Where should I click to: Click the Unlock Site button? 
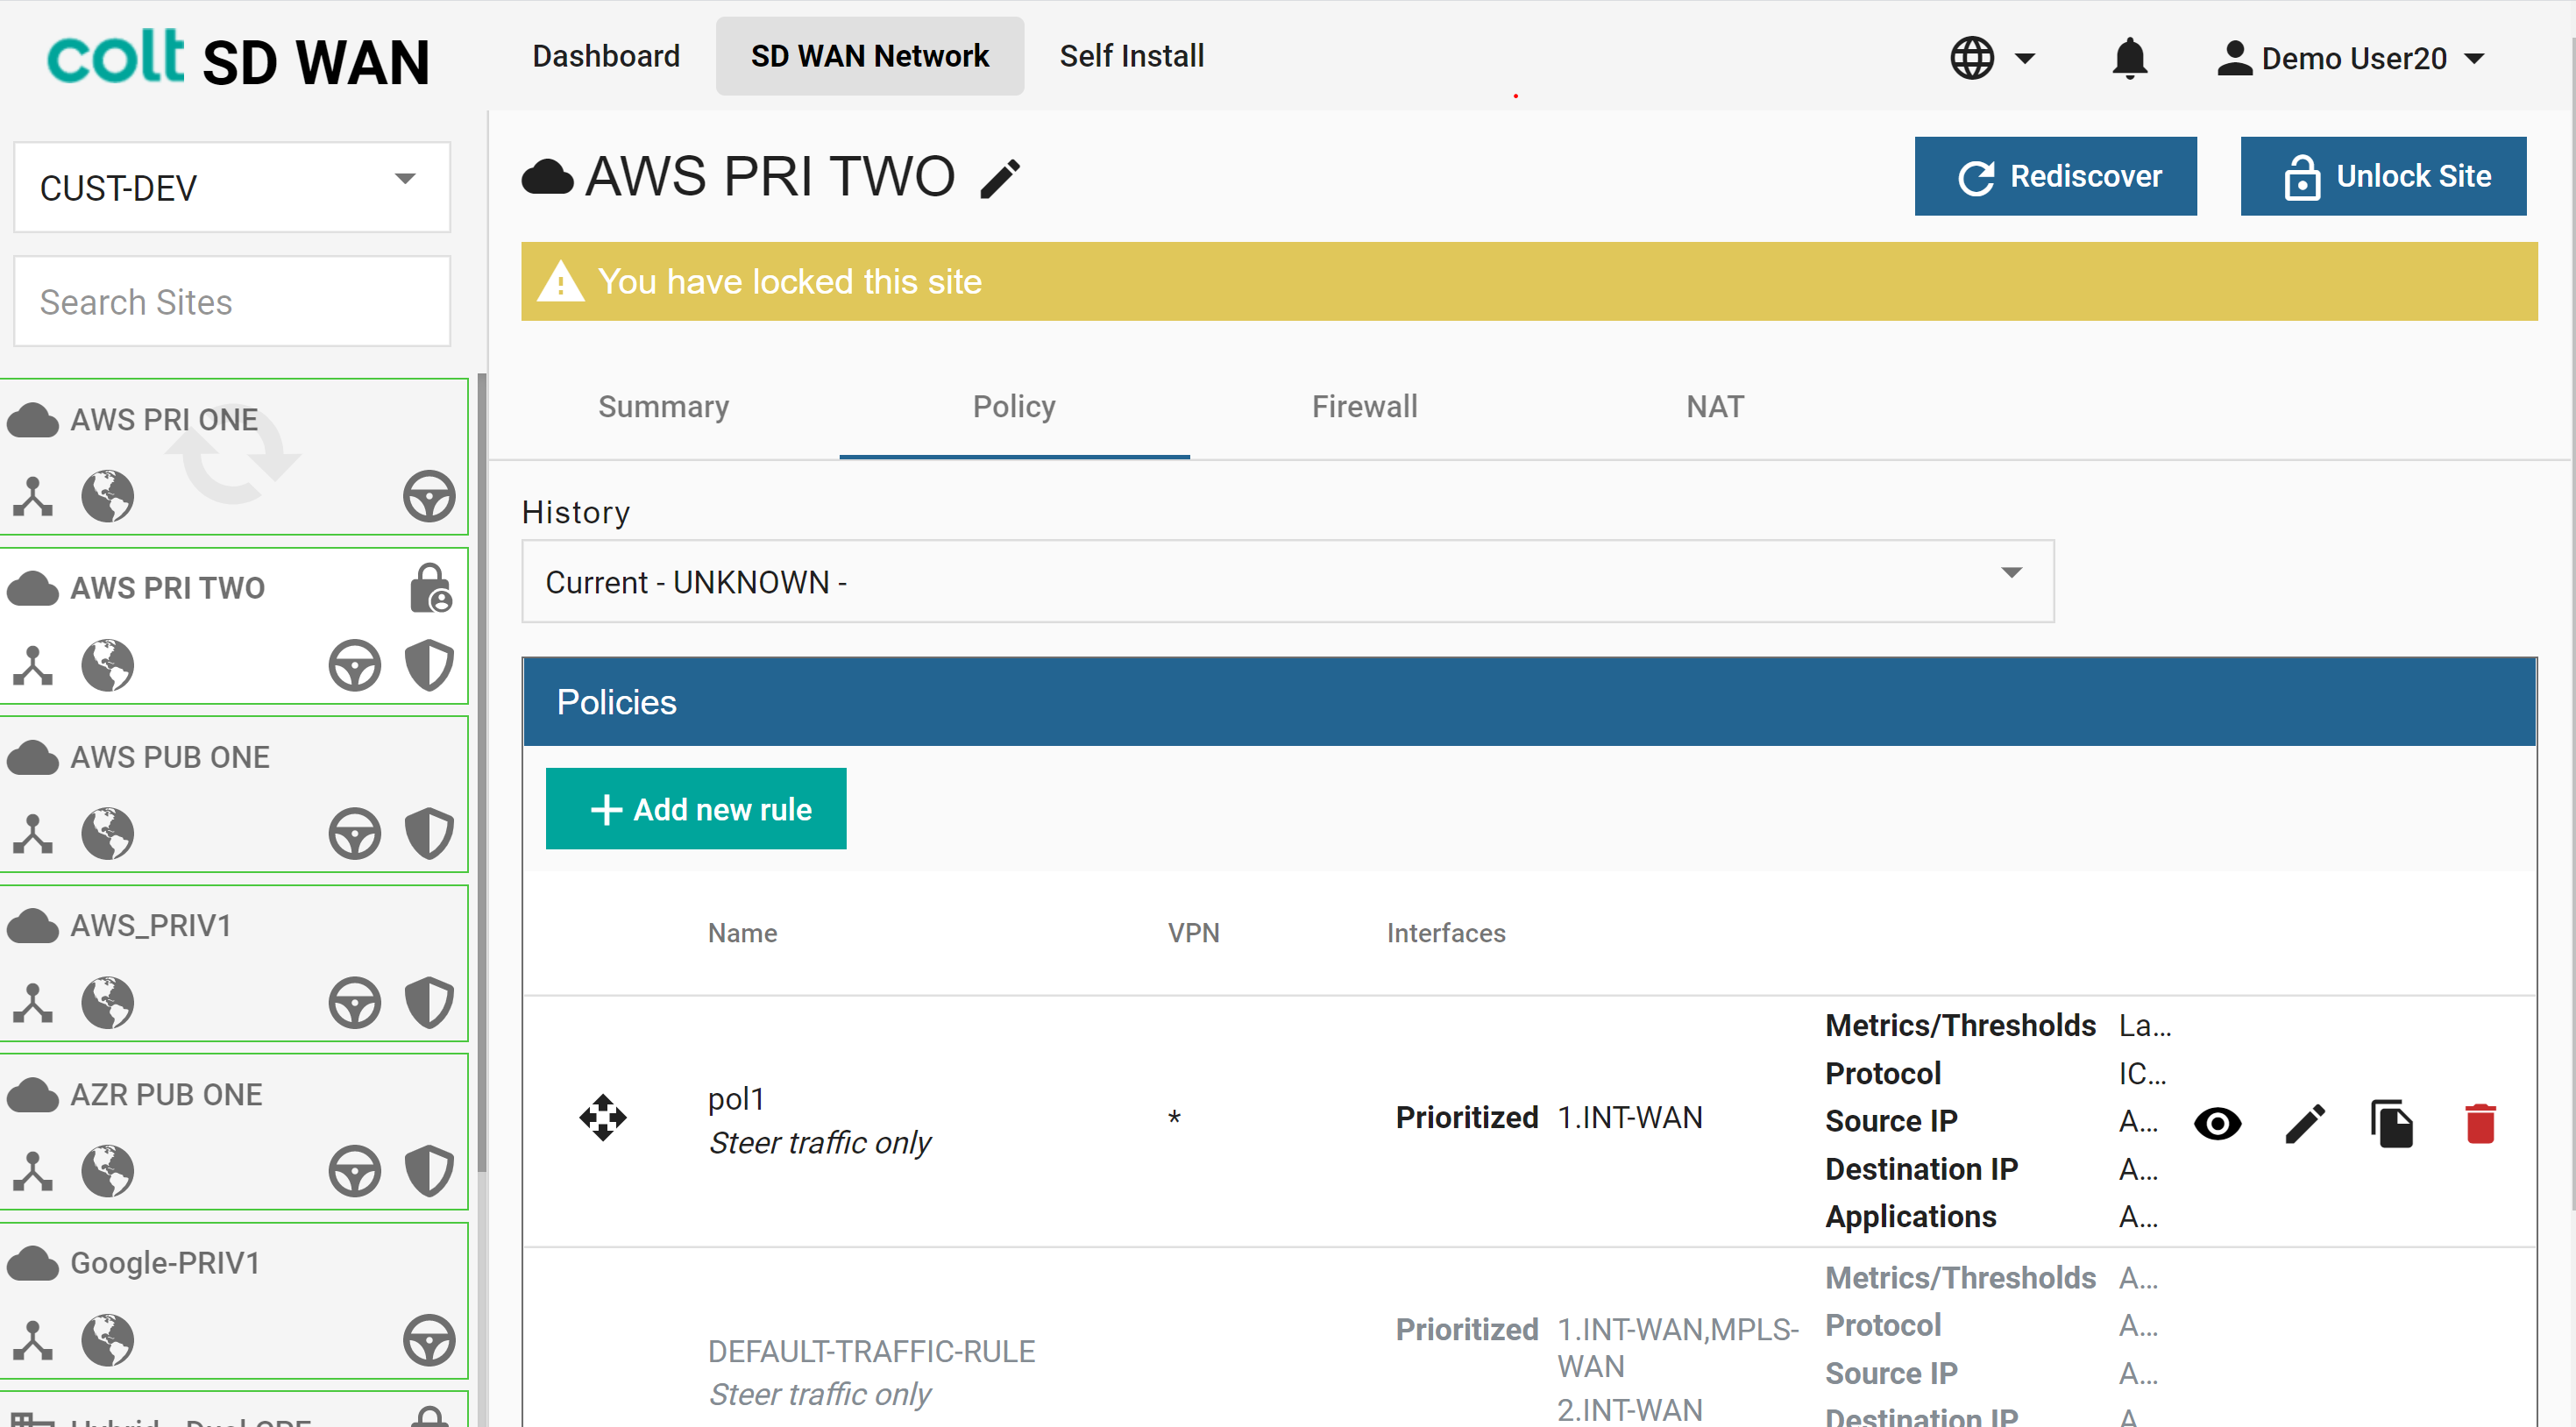tap(2384, 176)
